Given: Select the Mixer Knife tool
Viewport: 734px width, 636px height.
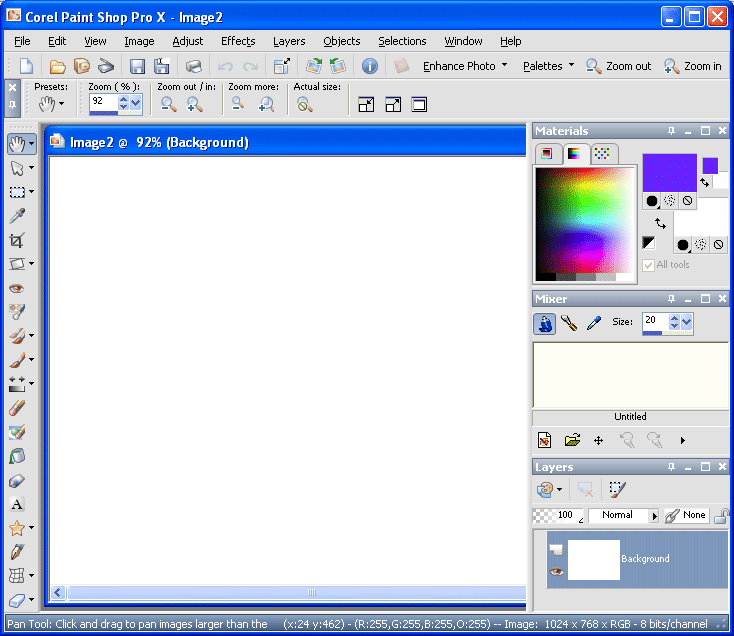Looking at the screenshot, I should point(569,323).
